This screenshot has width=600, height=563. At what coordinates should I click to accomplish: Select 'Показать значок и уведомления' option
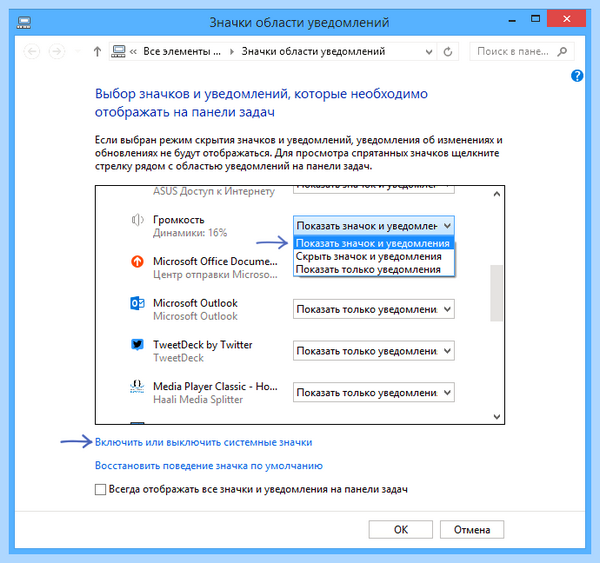coord(373,243)
